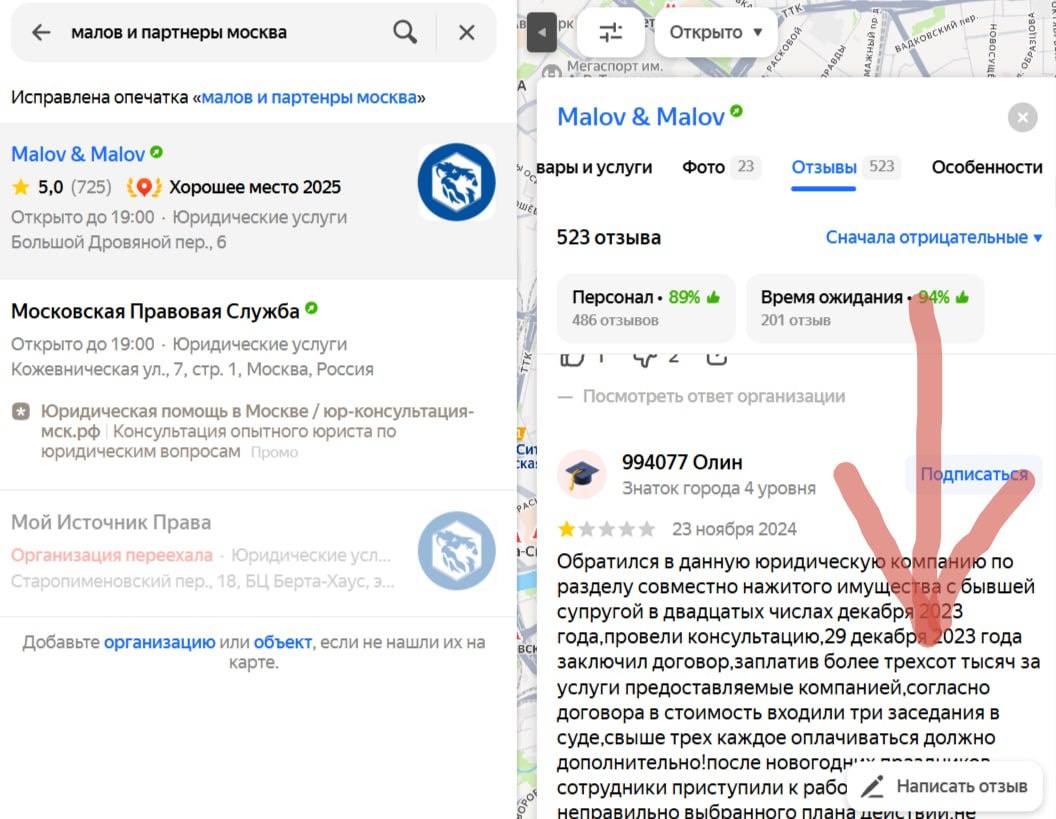This screenshot has height=819, width=1056.
Task: Click 'Знаток города 4 уровня' text
Action: (719, 488)
